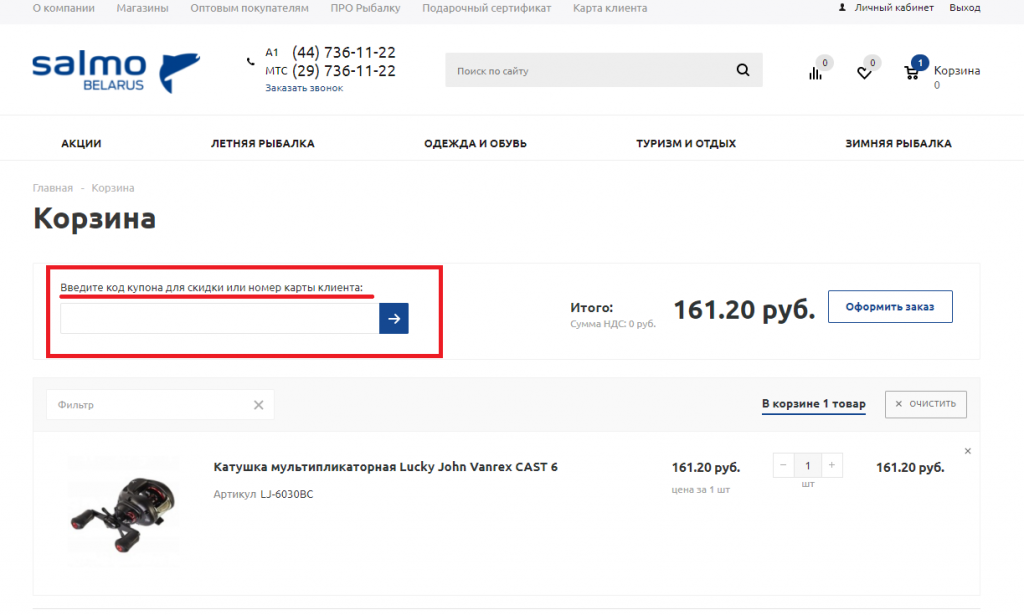Open the ПРО Рыбалку link
This screenshot has height=615, width=1024.
tap(365, 8)
